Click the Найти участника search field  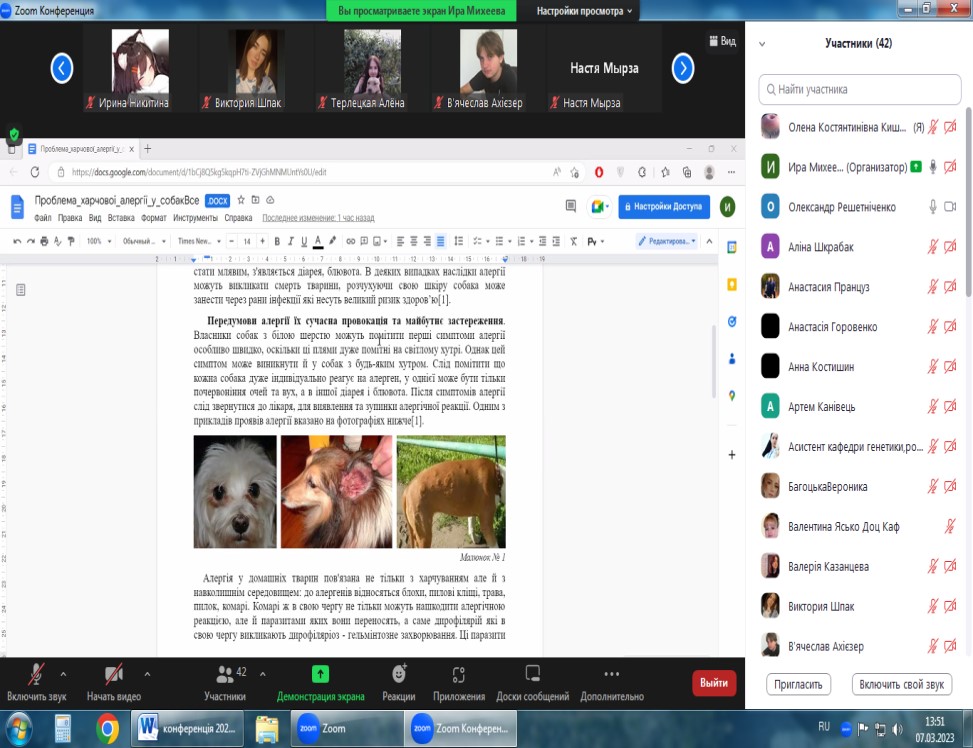coord(858,89)
